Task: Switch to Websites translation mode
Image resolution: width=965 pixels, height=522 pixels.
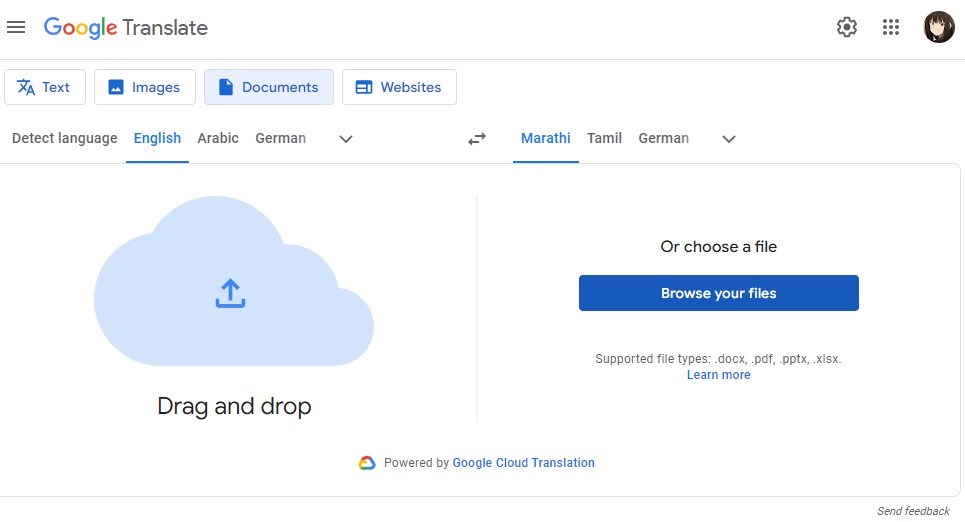Action: click(399, 87)
